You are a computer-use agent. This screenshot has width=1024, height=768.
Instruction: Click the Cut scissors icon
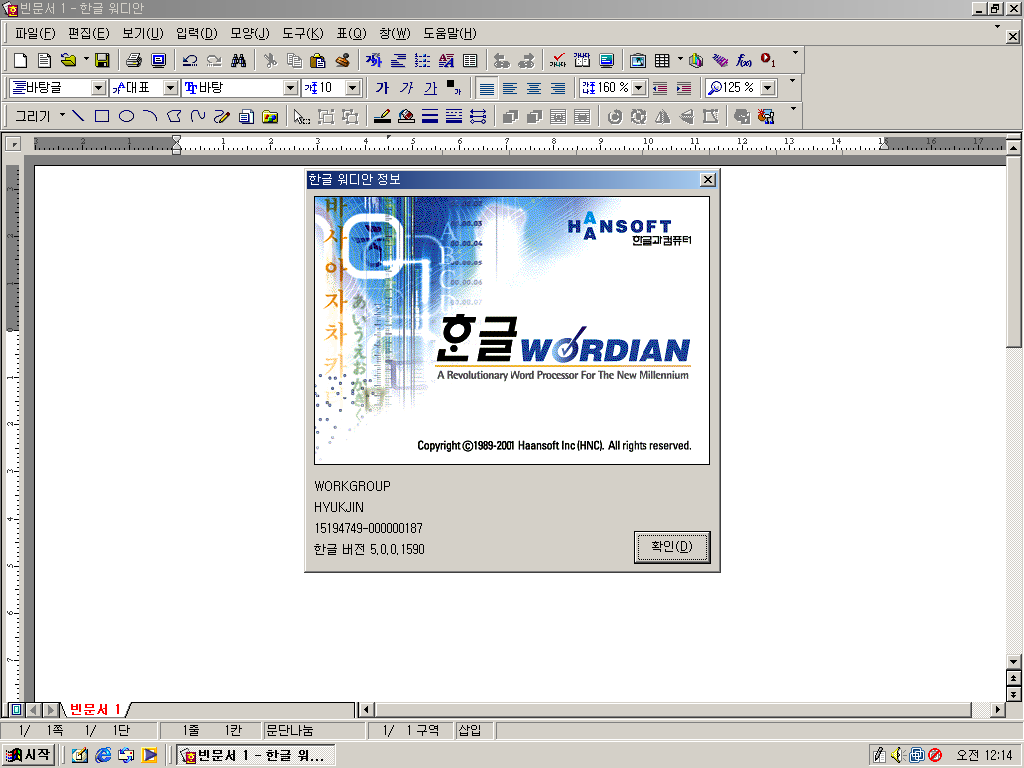coord(270,61)
